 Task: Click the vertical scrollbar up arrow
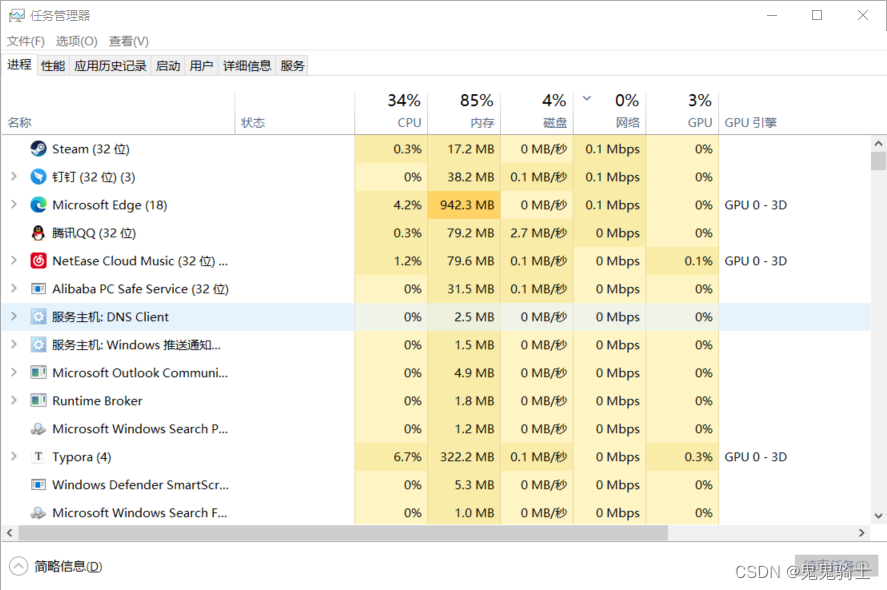point(878,144)
